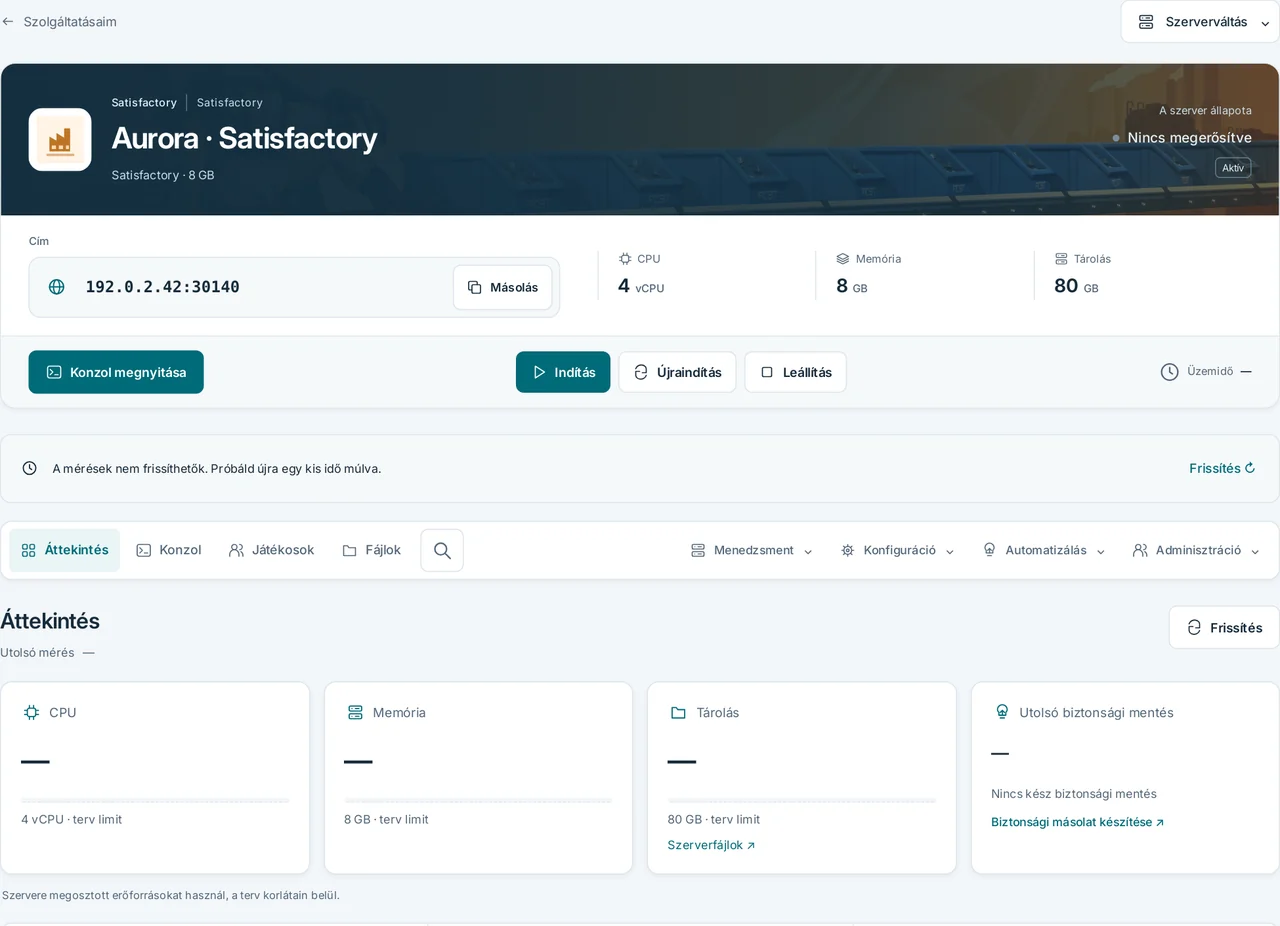Screen dimensions: 1280x926
Task: Open the Szerverfájlok link
Action: click(712, 845)
